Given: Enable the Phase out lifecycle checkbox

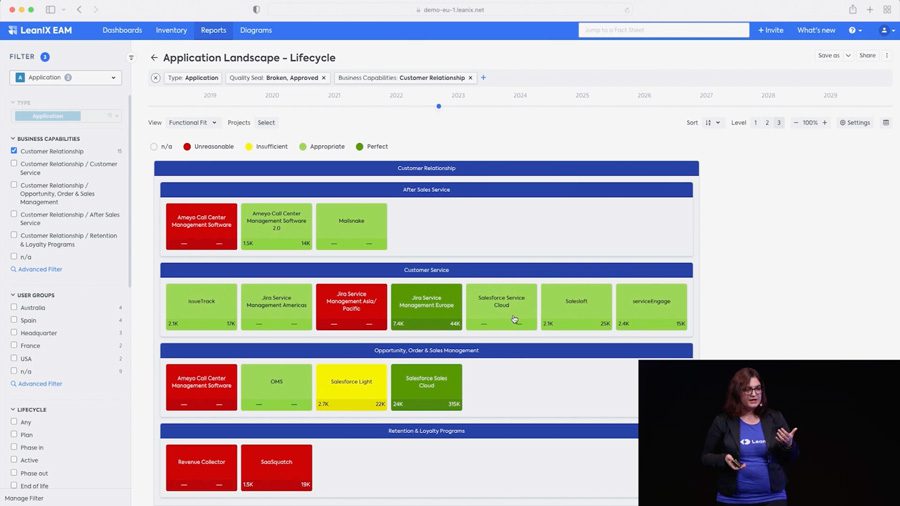Looking at the screenshot, I should tap(14, 473).
